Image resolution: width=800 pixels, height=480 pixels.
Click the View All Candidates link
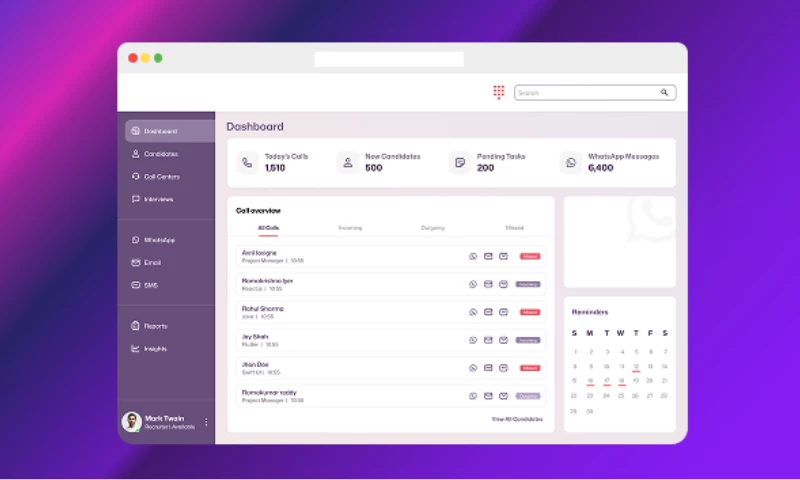[517, 419]
